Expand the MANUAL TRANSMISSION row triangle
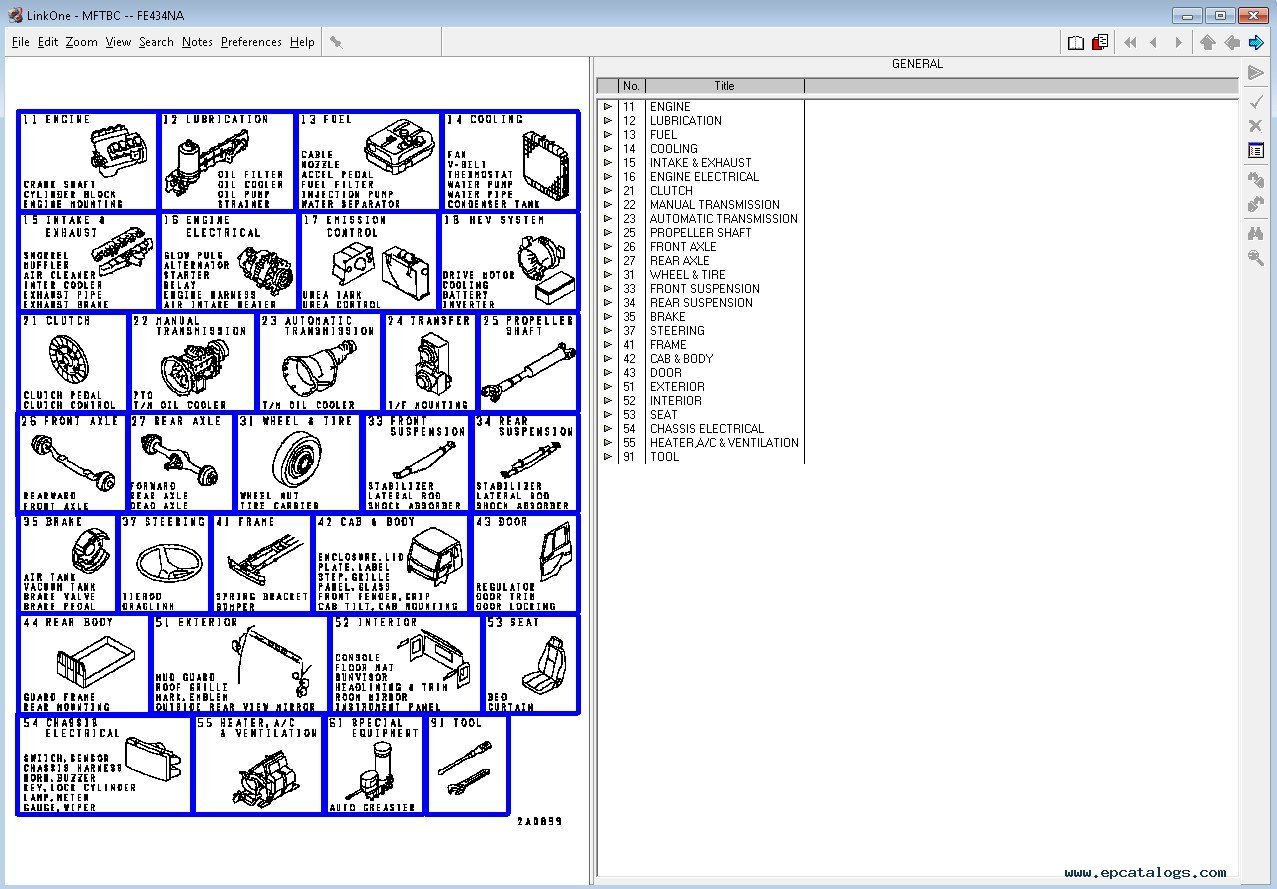The height and width of the screenshot is (889, 1277). (x=607, y=205)
